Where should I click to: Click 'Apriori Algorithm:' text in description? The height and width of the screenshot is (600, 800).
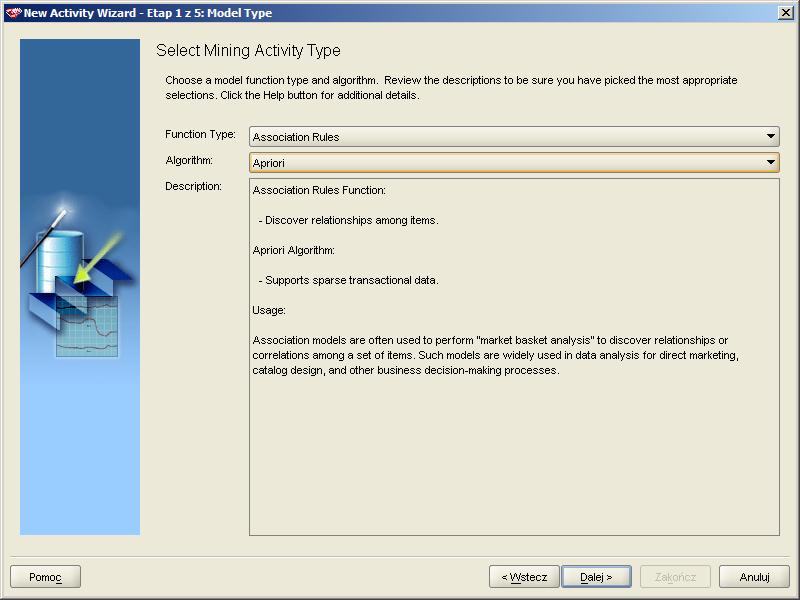293,251
